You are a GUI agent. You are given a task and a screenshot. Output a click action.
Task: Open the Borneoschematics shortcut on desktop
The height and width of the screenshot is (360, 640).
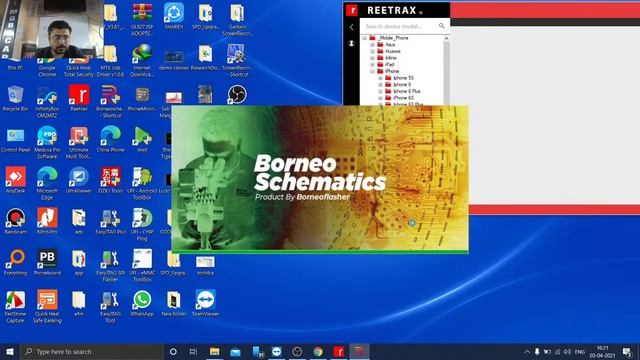pyautogui.click(x=111, y=101)
